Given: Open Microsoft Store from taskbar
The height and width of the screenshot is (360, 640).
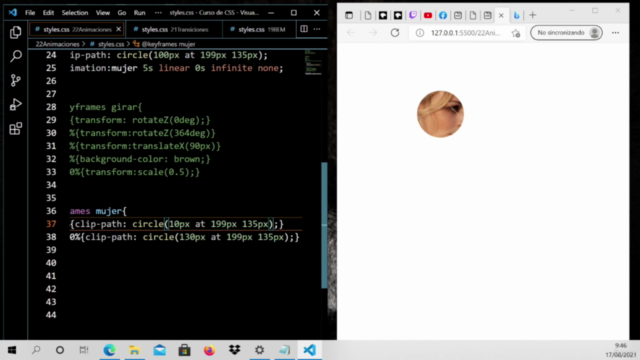Looking at the screenshot, I should [x=184, y=350].
